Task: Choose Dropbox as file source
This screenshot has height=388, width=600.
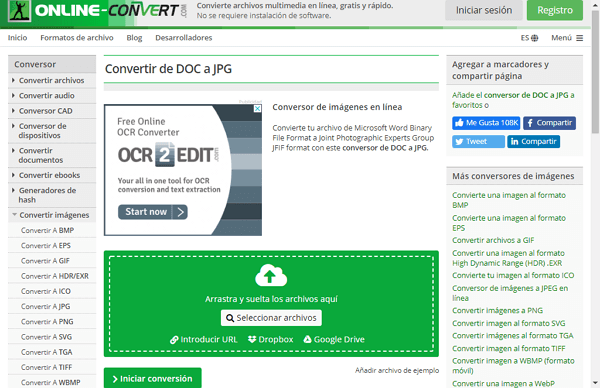Action: (271, 339)
